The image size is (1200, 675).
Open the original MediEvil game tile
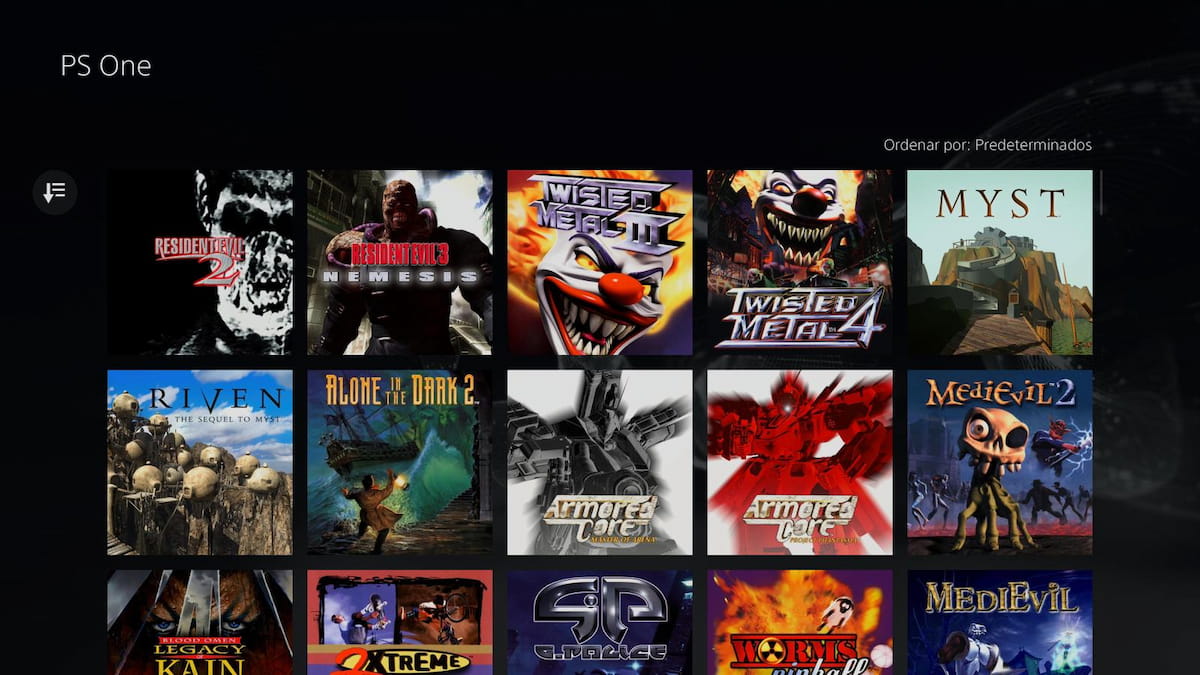[x=1000, y=623]
